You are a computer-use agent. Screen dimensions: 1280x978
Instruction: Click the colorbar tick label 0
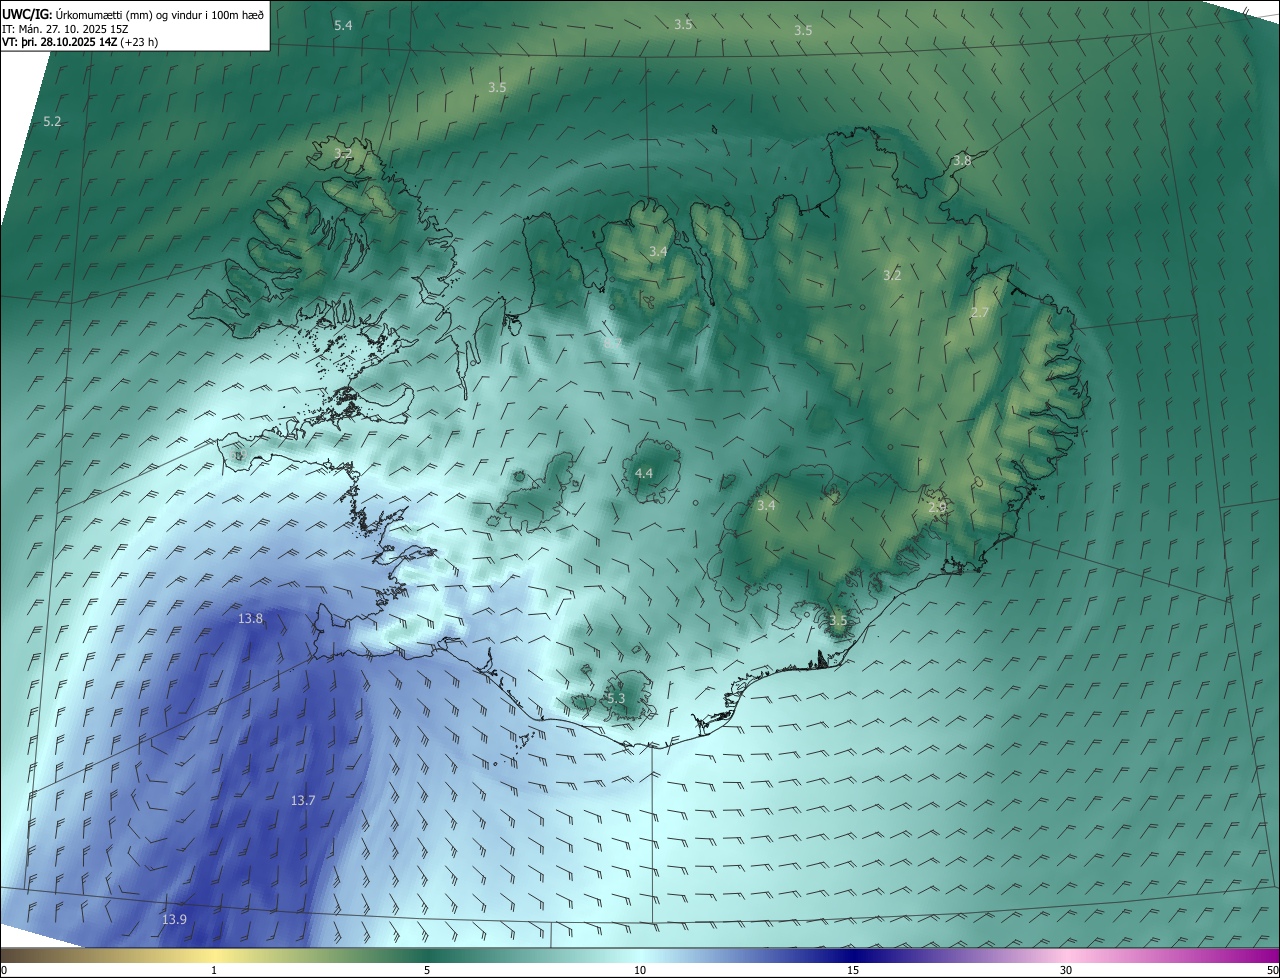coord(4,970)
